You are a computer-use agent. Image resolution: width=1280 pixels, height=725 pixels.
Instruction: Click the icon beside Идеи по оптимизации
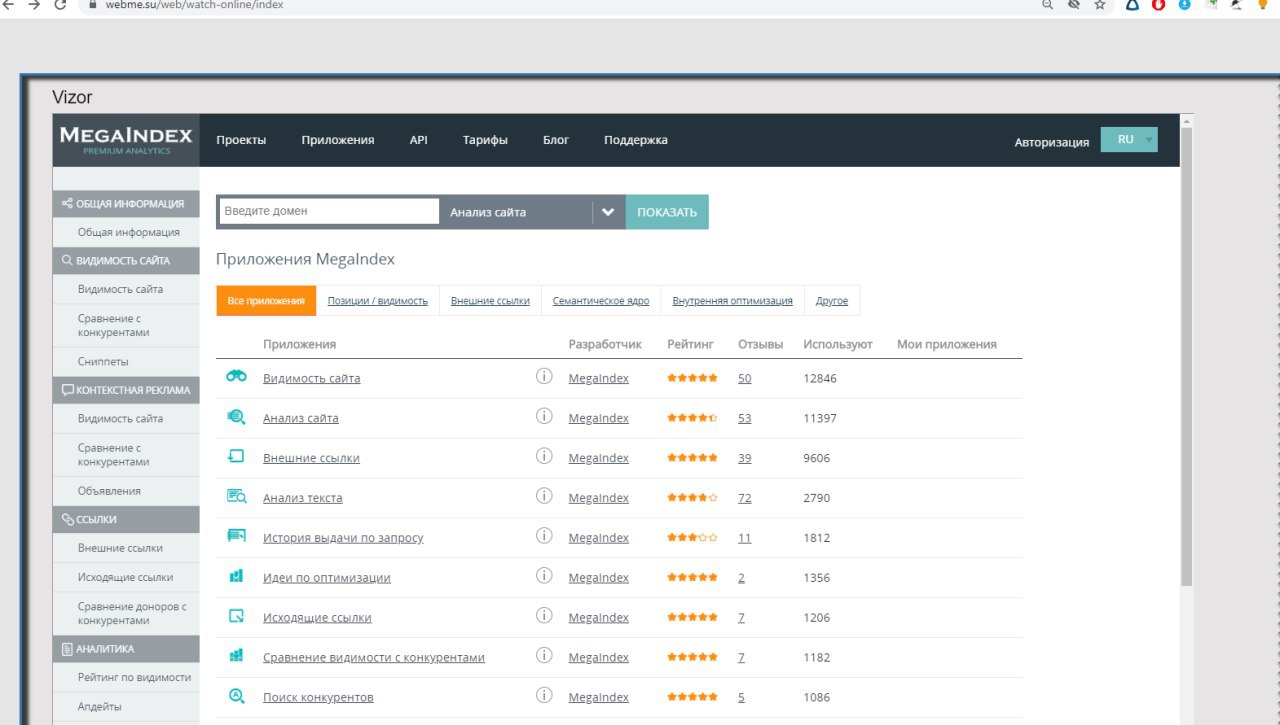tap(237, 576)
